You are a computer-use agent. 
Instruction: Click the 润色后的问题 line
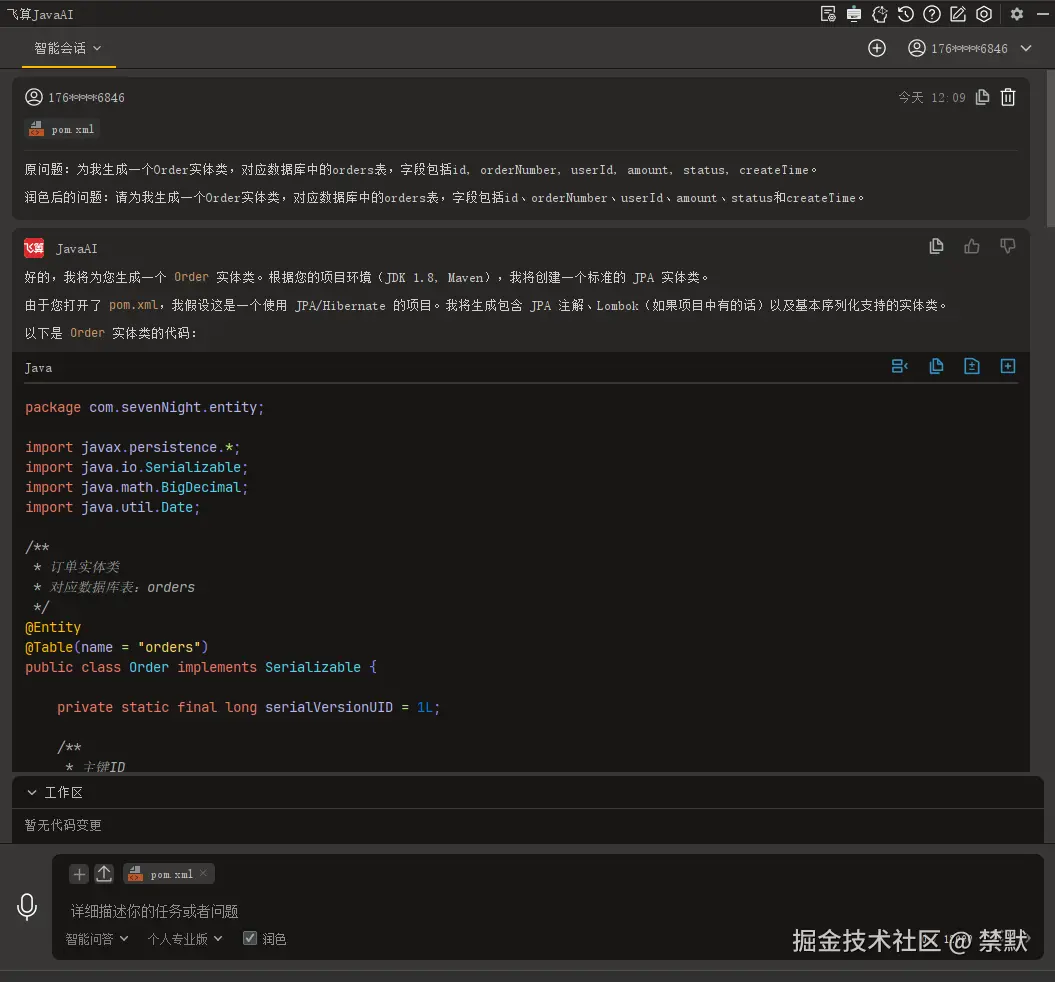[444, 198]
